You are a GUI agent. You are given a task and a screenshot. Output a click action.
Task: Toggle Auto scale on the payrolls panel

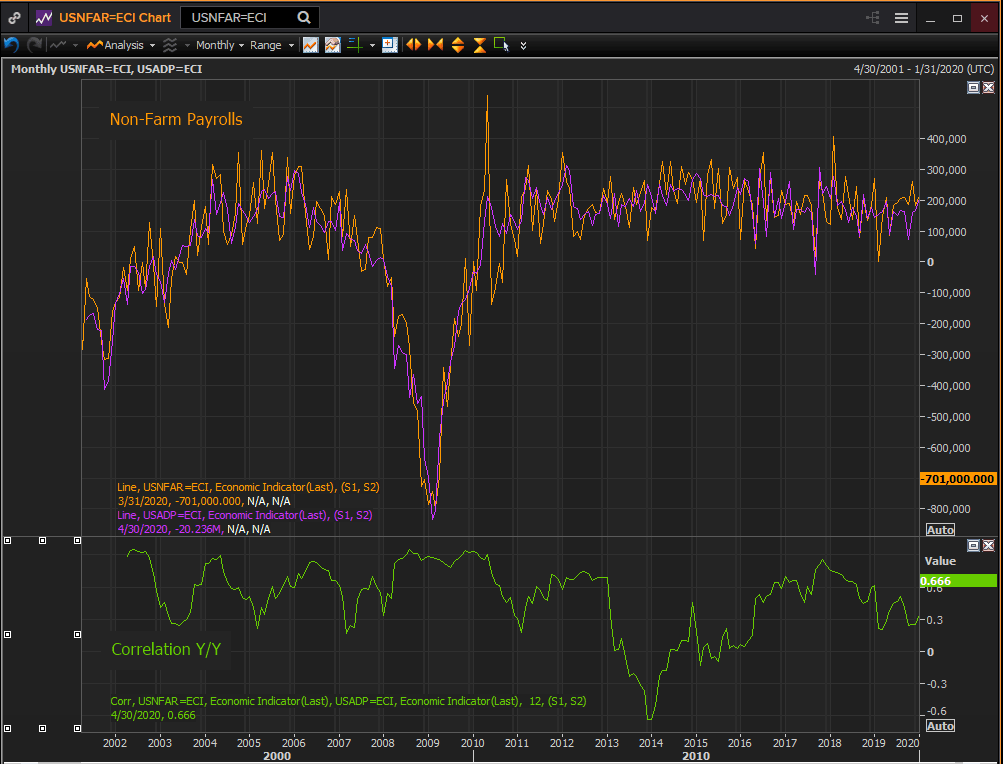coord(940,529)
